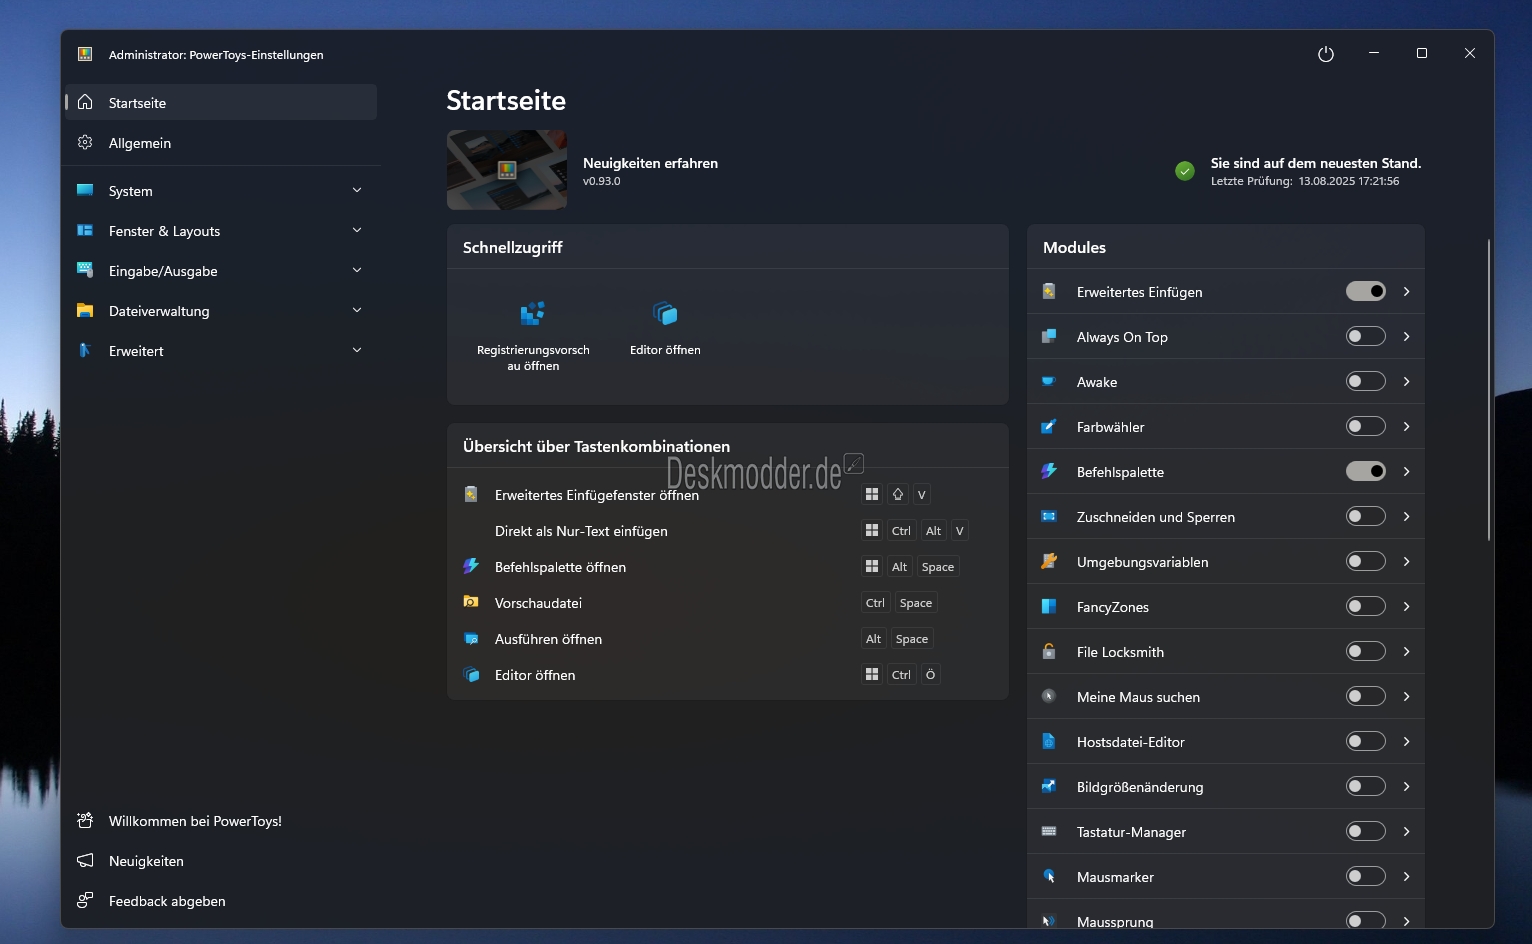Open the Feedback abgeben sidebar entry
Image resolution: width=1532 pixels, height=944 pixels.
pyautogui.click(x=221, y=900)
